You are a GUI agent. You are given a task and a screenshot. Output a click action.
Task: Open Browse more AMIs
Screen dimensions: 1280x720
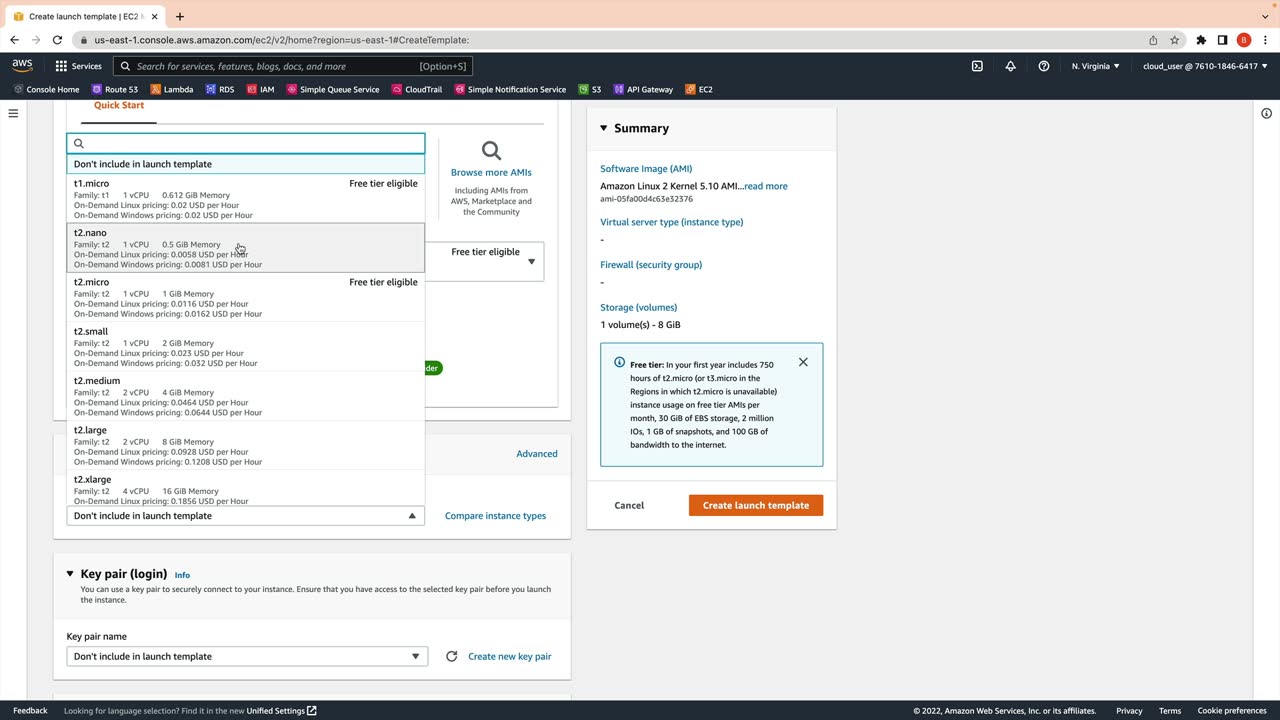coord(491,172)
